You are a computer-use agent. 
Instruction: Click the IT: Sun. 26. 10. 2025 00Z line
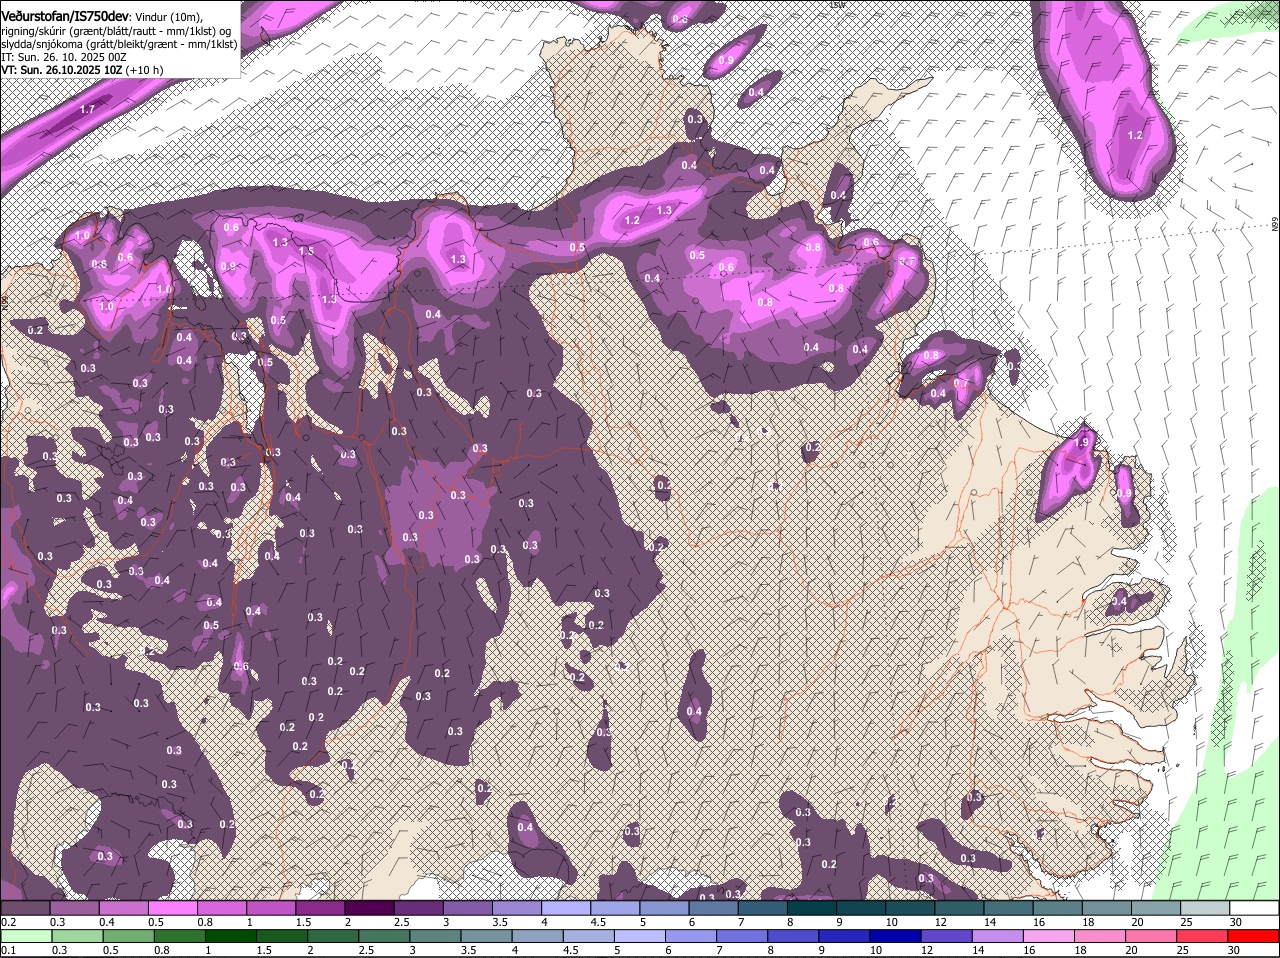tap(63, 57)
